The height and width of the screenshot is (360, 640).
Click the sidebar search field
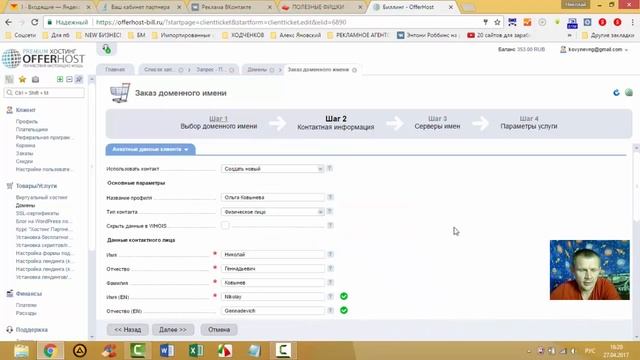[x=44, y=93]
